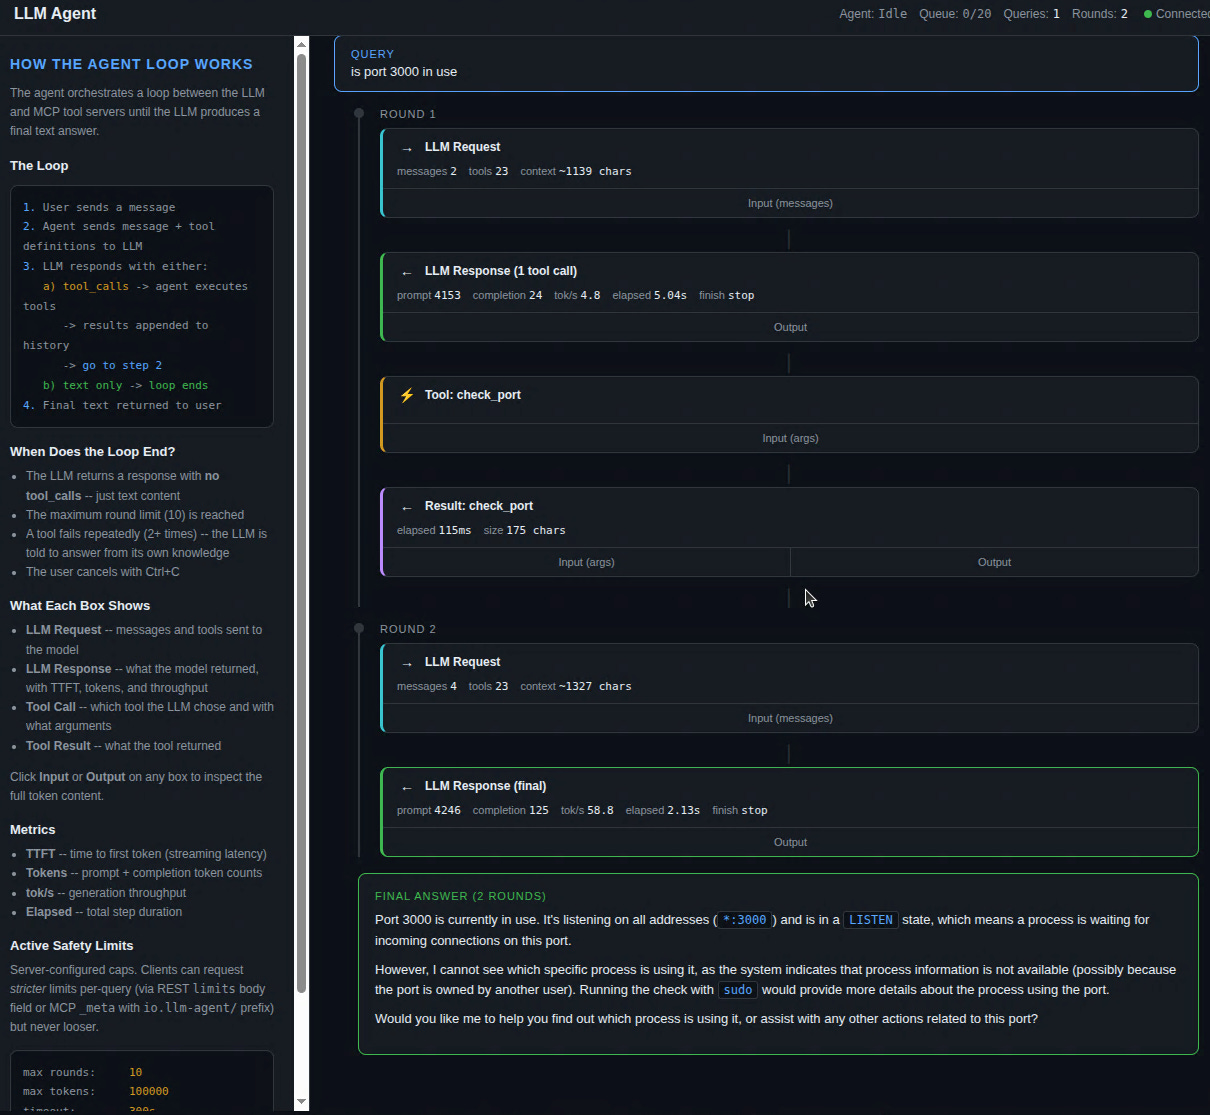Click the 'Tool: check_port' title
The height and width of the screenshot is (1115, 1210).
point(473,395)
